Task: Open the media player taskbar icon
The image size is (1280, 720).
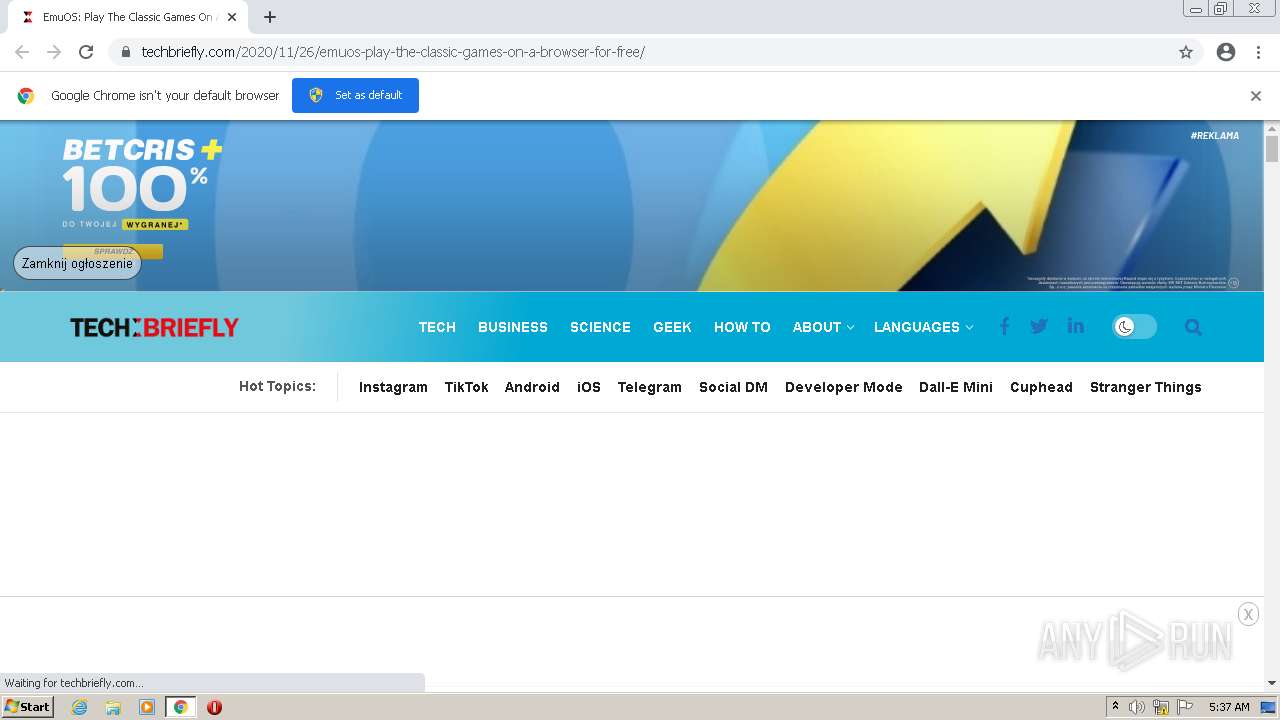Action: [147, 707]
